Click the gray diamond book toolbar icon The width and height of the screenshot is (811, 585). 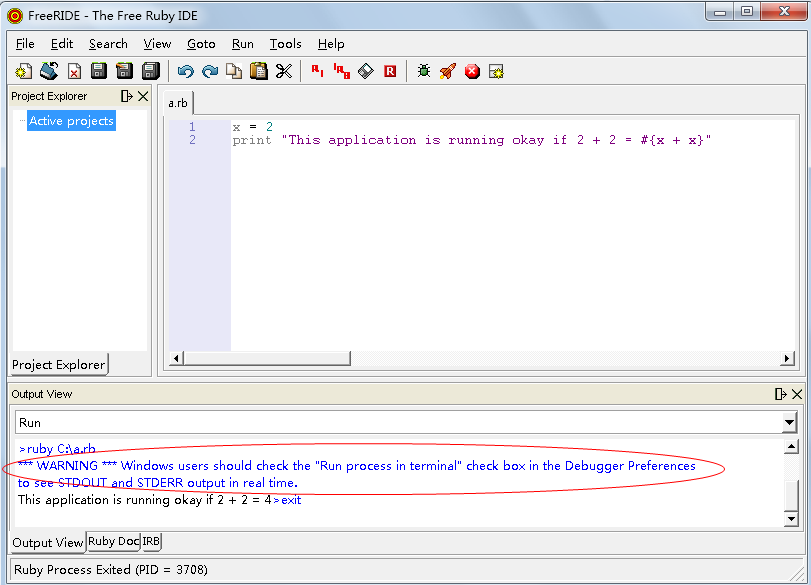pos(366,71)
